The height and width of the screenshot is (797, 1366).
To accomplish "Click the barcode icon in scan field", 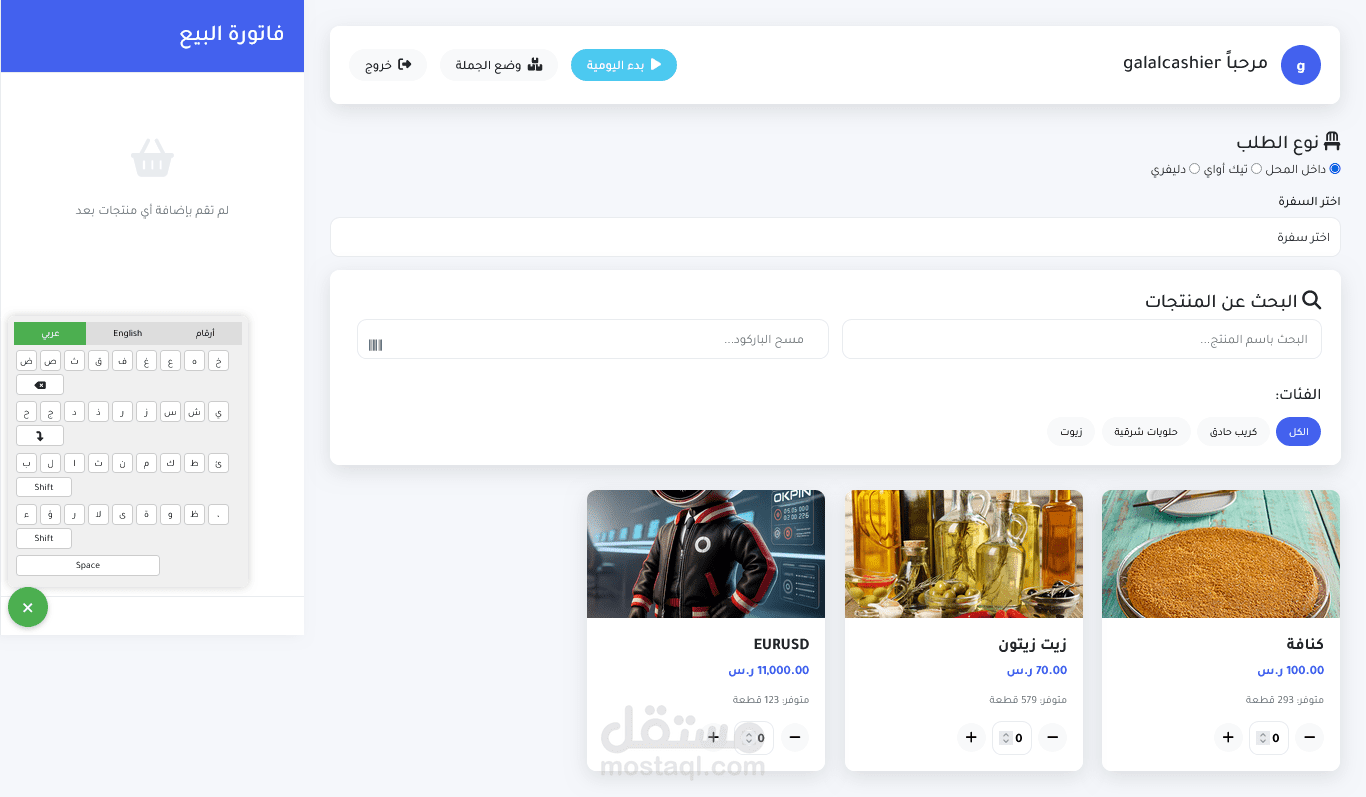I will (x=375, y=345).
